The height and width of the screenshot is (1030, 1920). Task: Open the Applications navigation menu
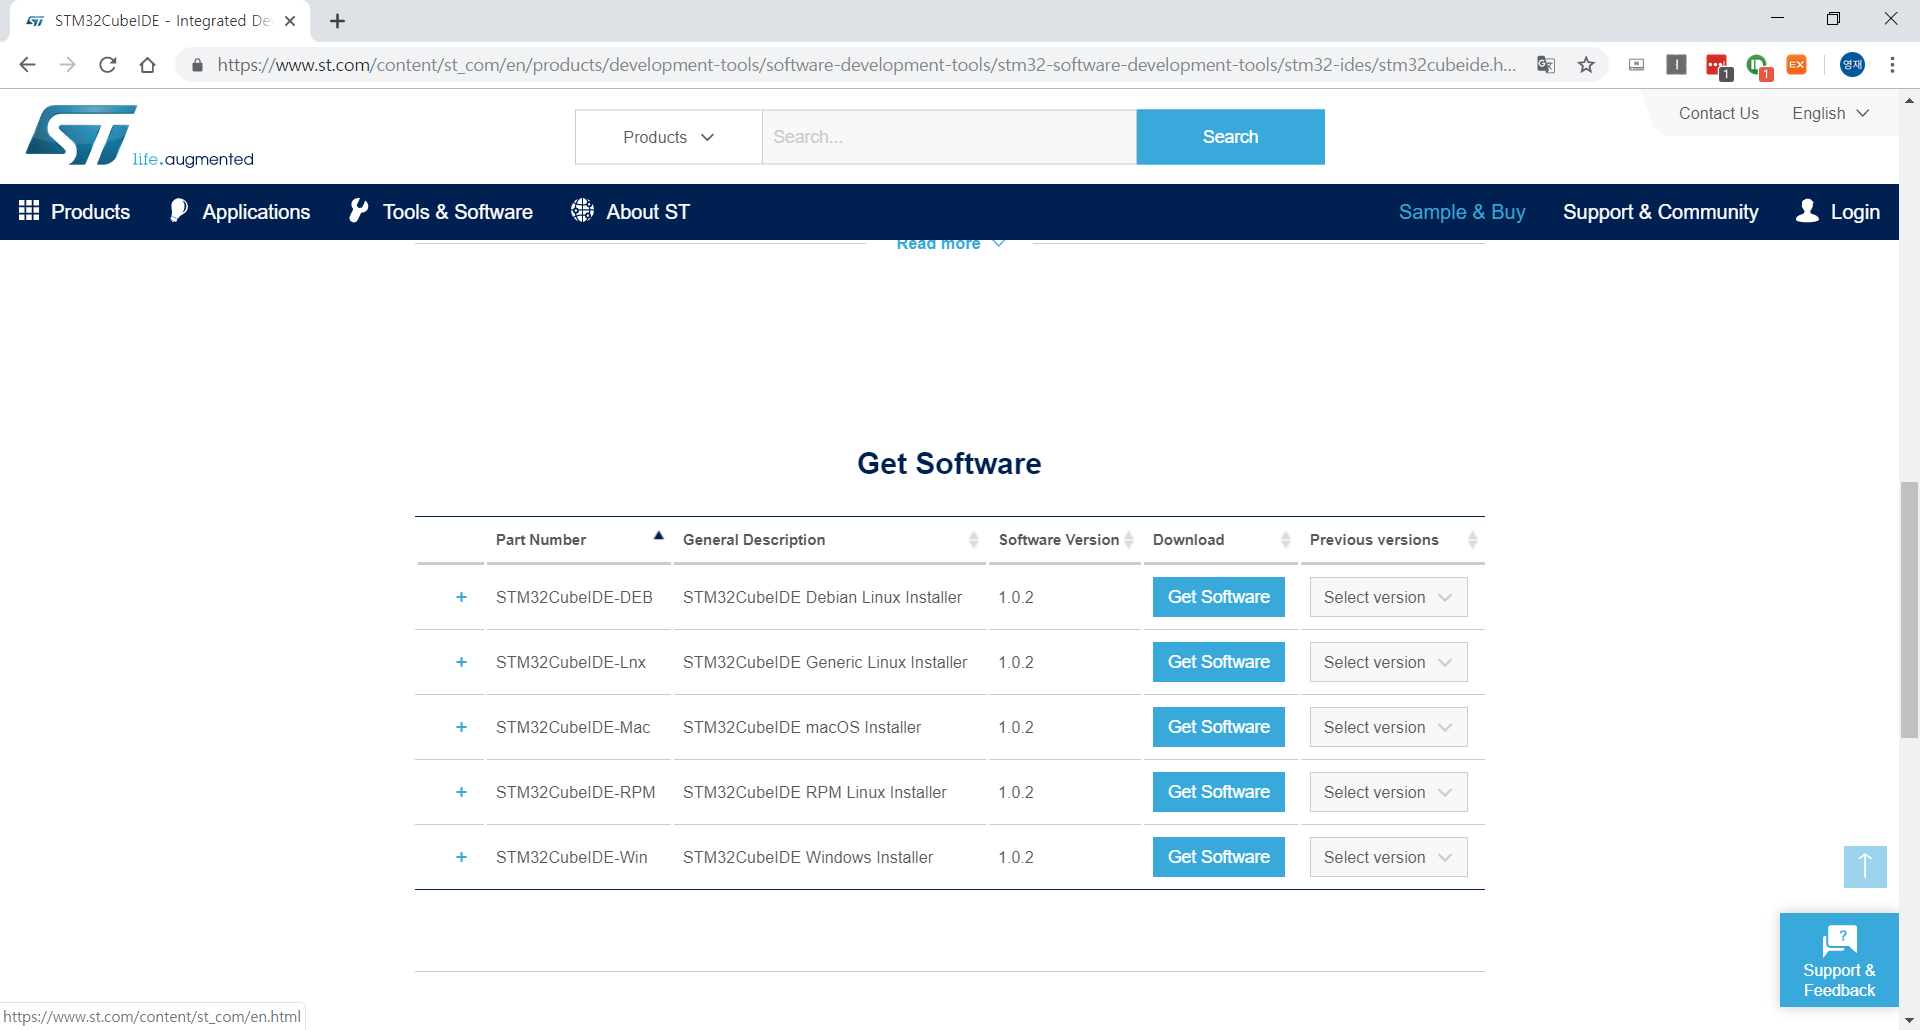[240, 212]
